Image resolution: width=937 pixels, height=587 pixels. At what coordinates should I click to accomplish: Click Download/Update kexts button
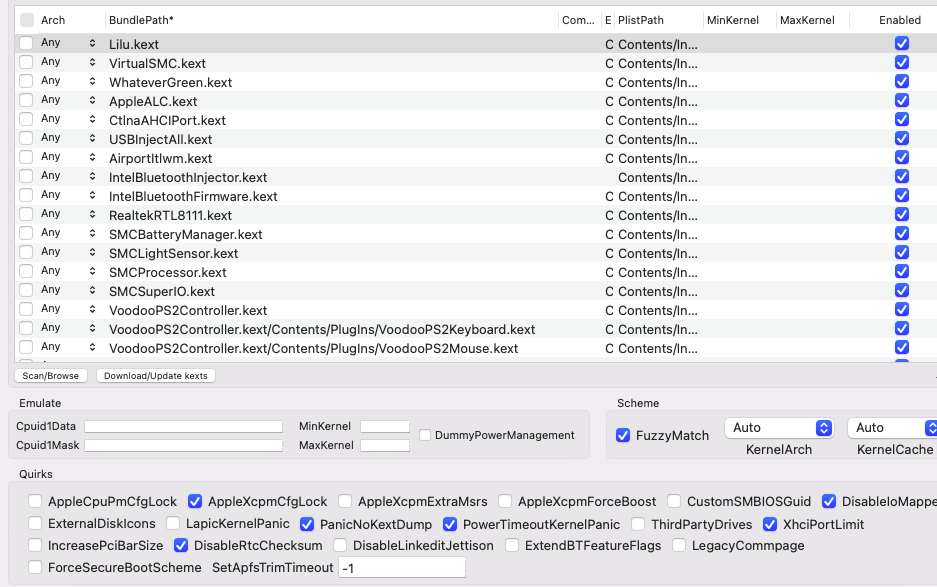pyautogui.click(x=156, y=376)
